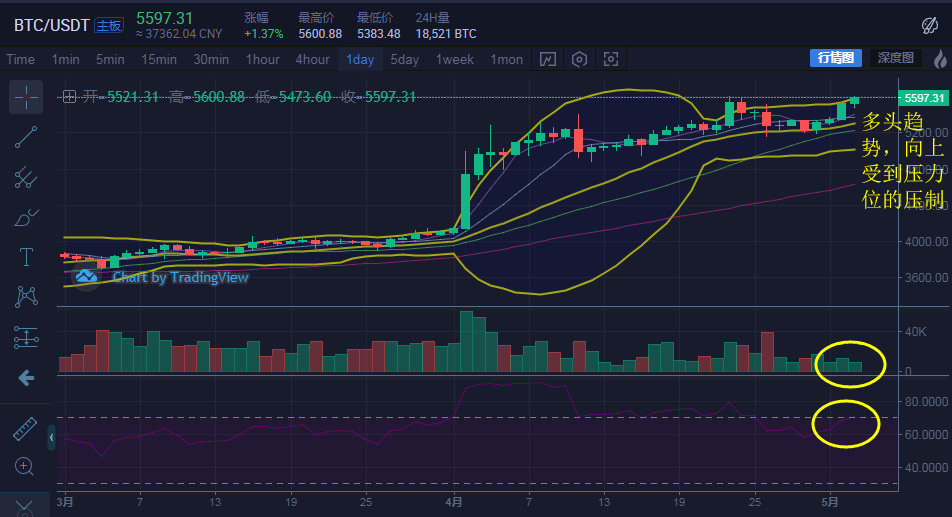Switch to the 1week timeframe
The height and width of the screenshot is (517, 952).
[x=455, y=59]
